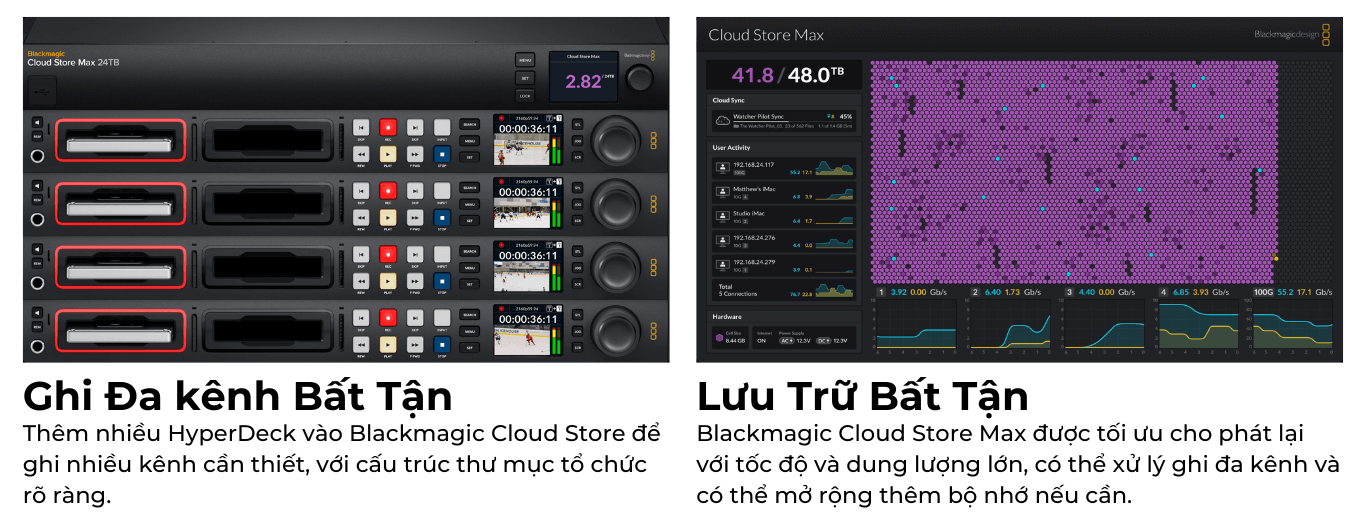The image size is (1366, 526).
Task: Click the empty second SSD slot, top HyperDeck
Action: pyautogui.click(x=267, y=140)
